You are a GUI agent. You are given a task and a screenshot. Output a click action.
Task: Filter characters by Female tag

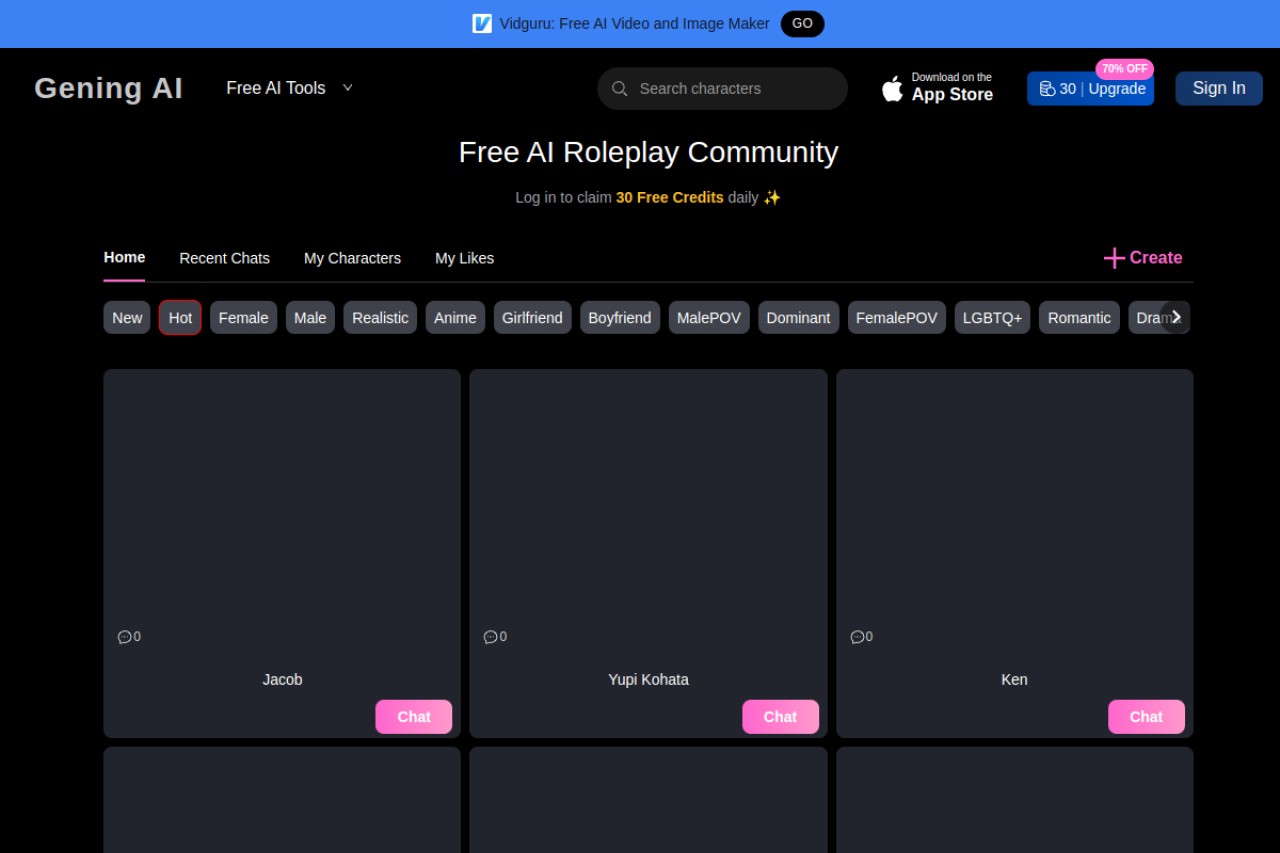tap(243, 318)
